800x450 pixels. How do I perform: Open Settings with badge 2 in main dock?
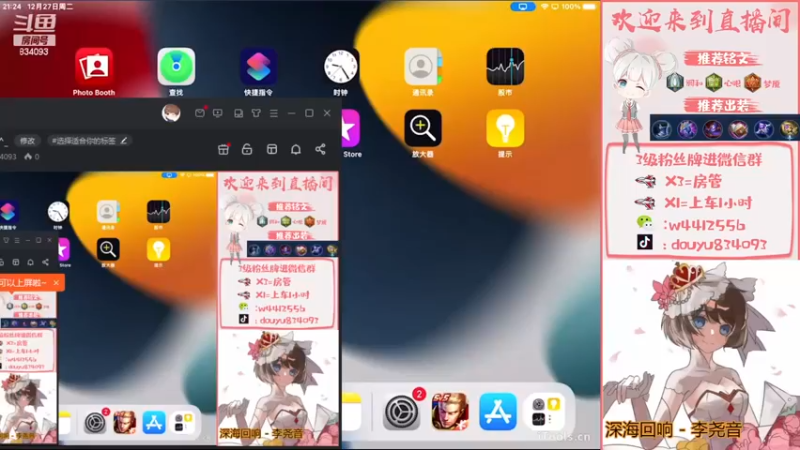402,411
